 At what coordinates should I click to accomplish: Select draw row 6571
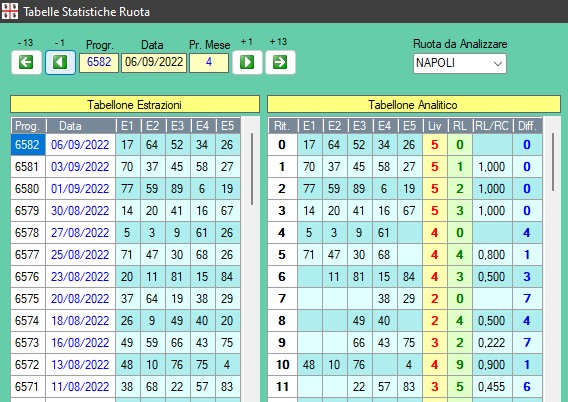126,386
